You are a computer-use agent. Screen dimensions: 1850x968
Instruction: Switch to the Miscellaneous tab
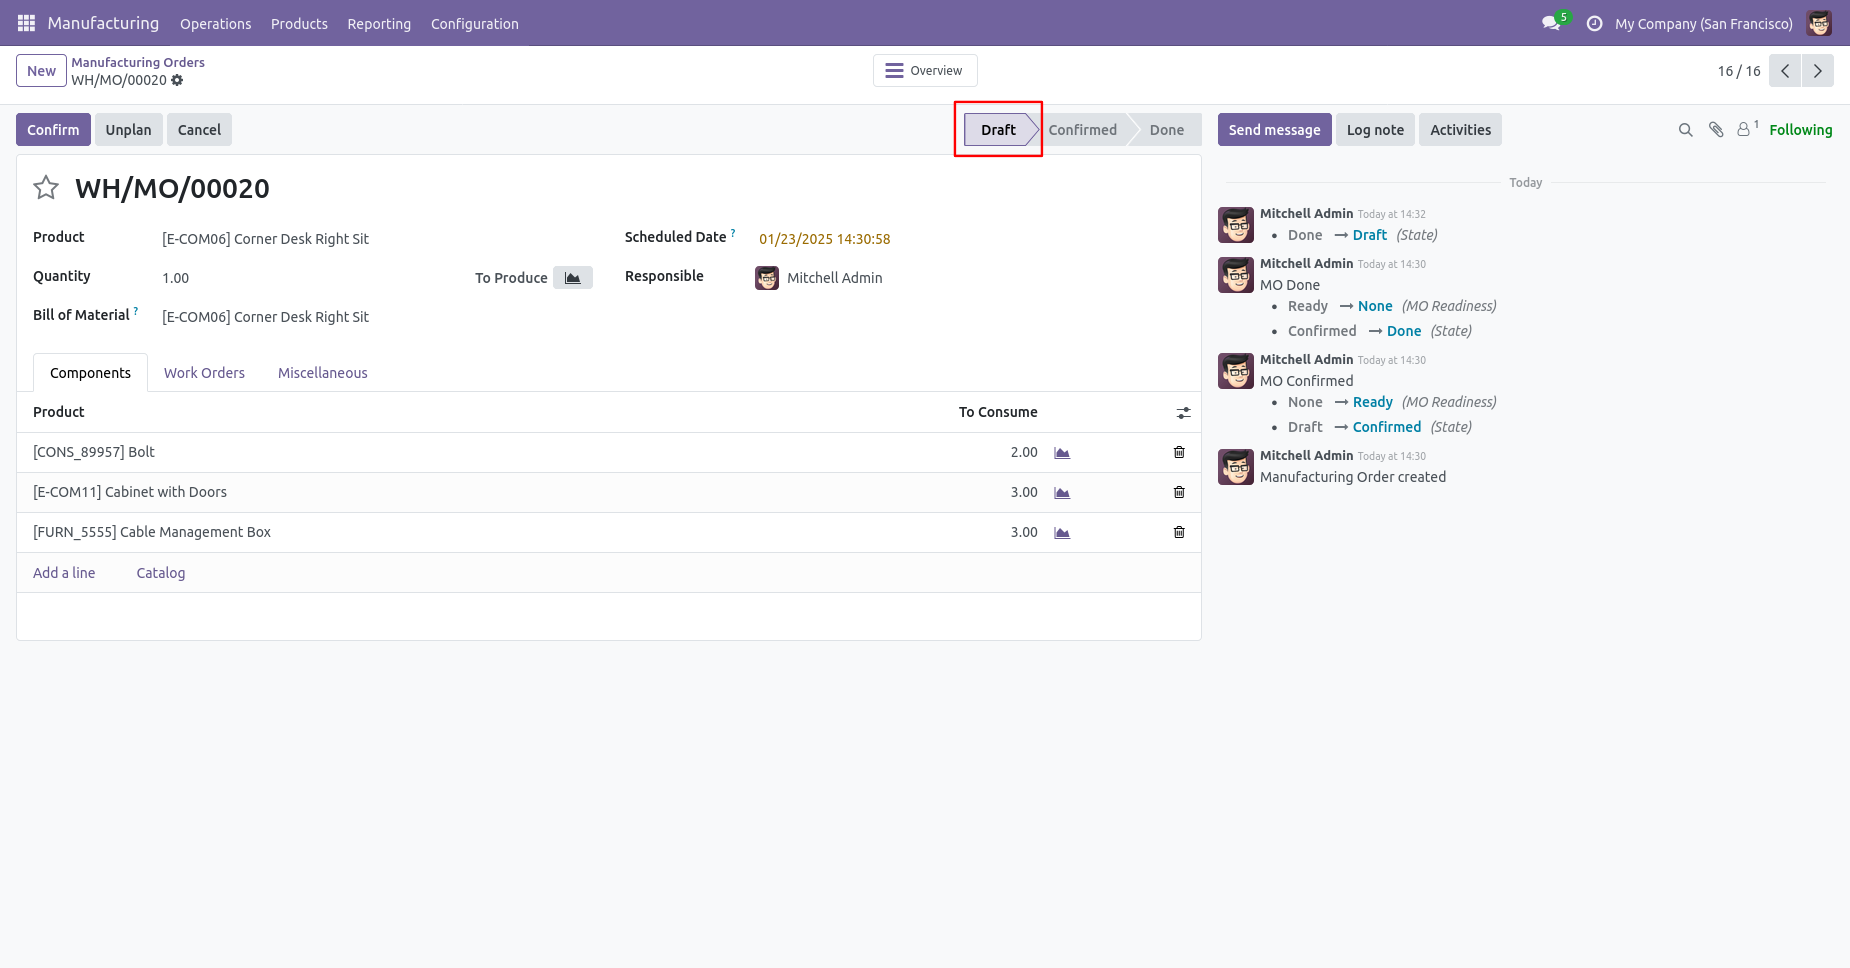[x=323, y=373]
